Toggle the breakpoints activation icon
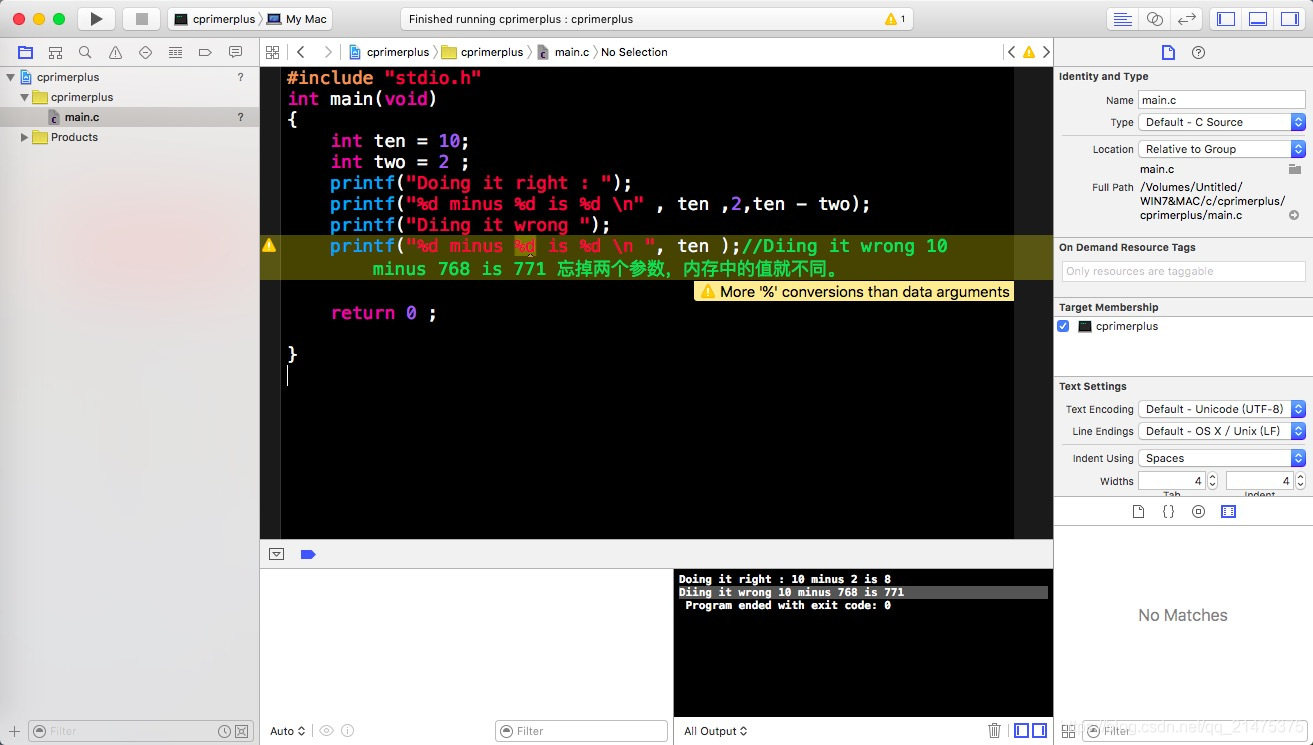Image resolution: width=1313 pixels, height=745 pixels. 308,554
